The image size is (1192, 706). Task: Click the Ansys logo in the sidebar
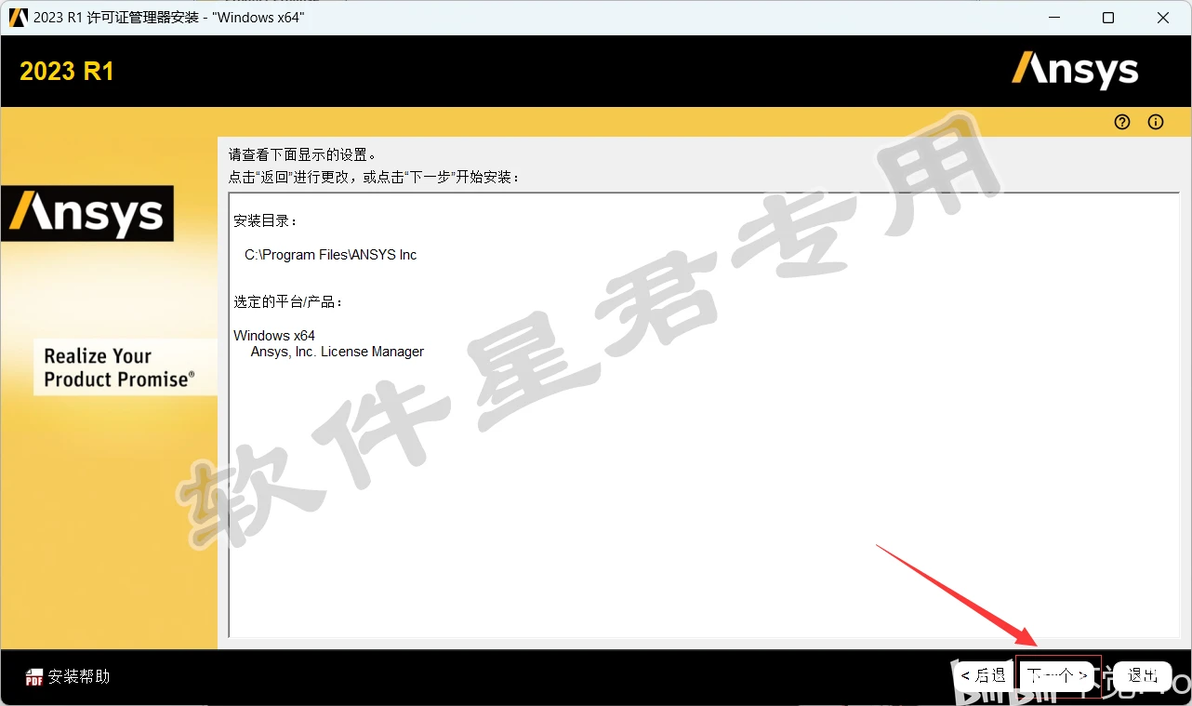[x=87, y=214]
